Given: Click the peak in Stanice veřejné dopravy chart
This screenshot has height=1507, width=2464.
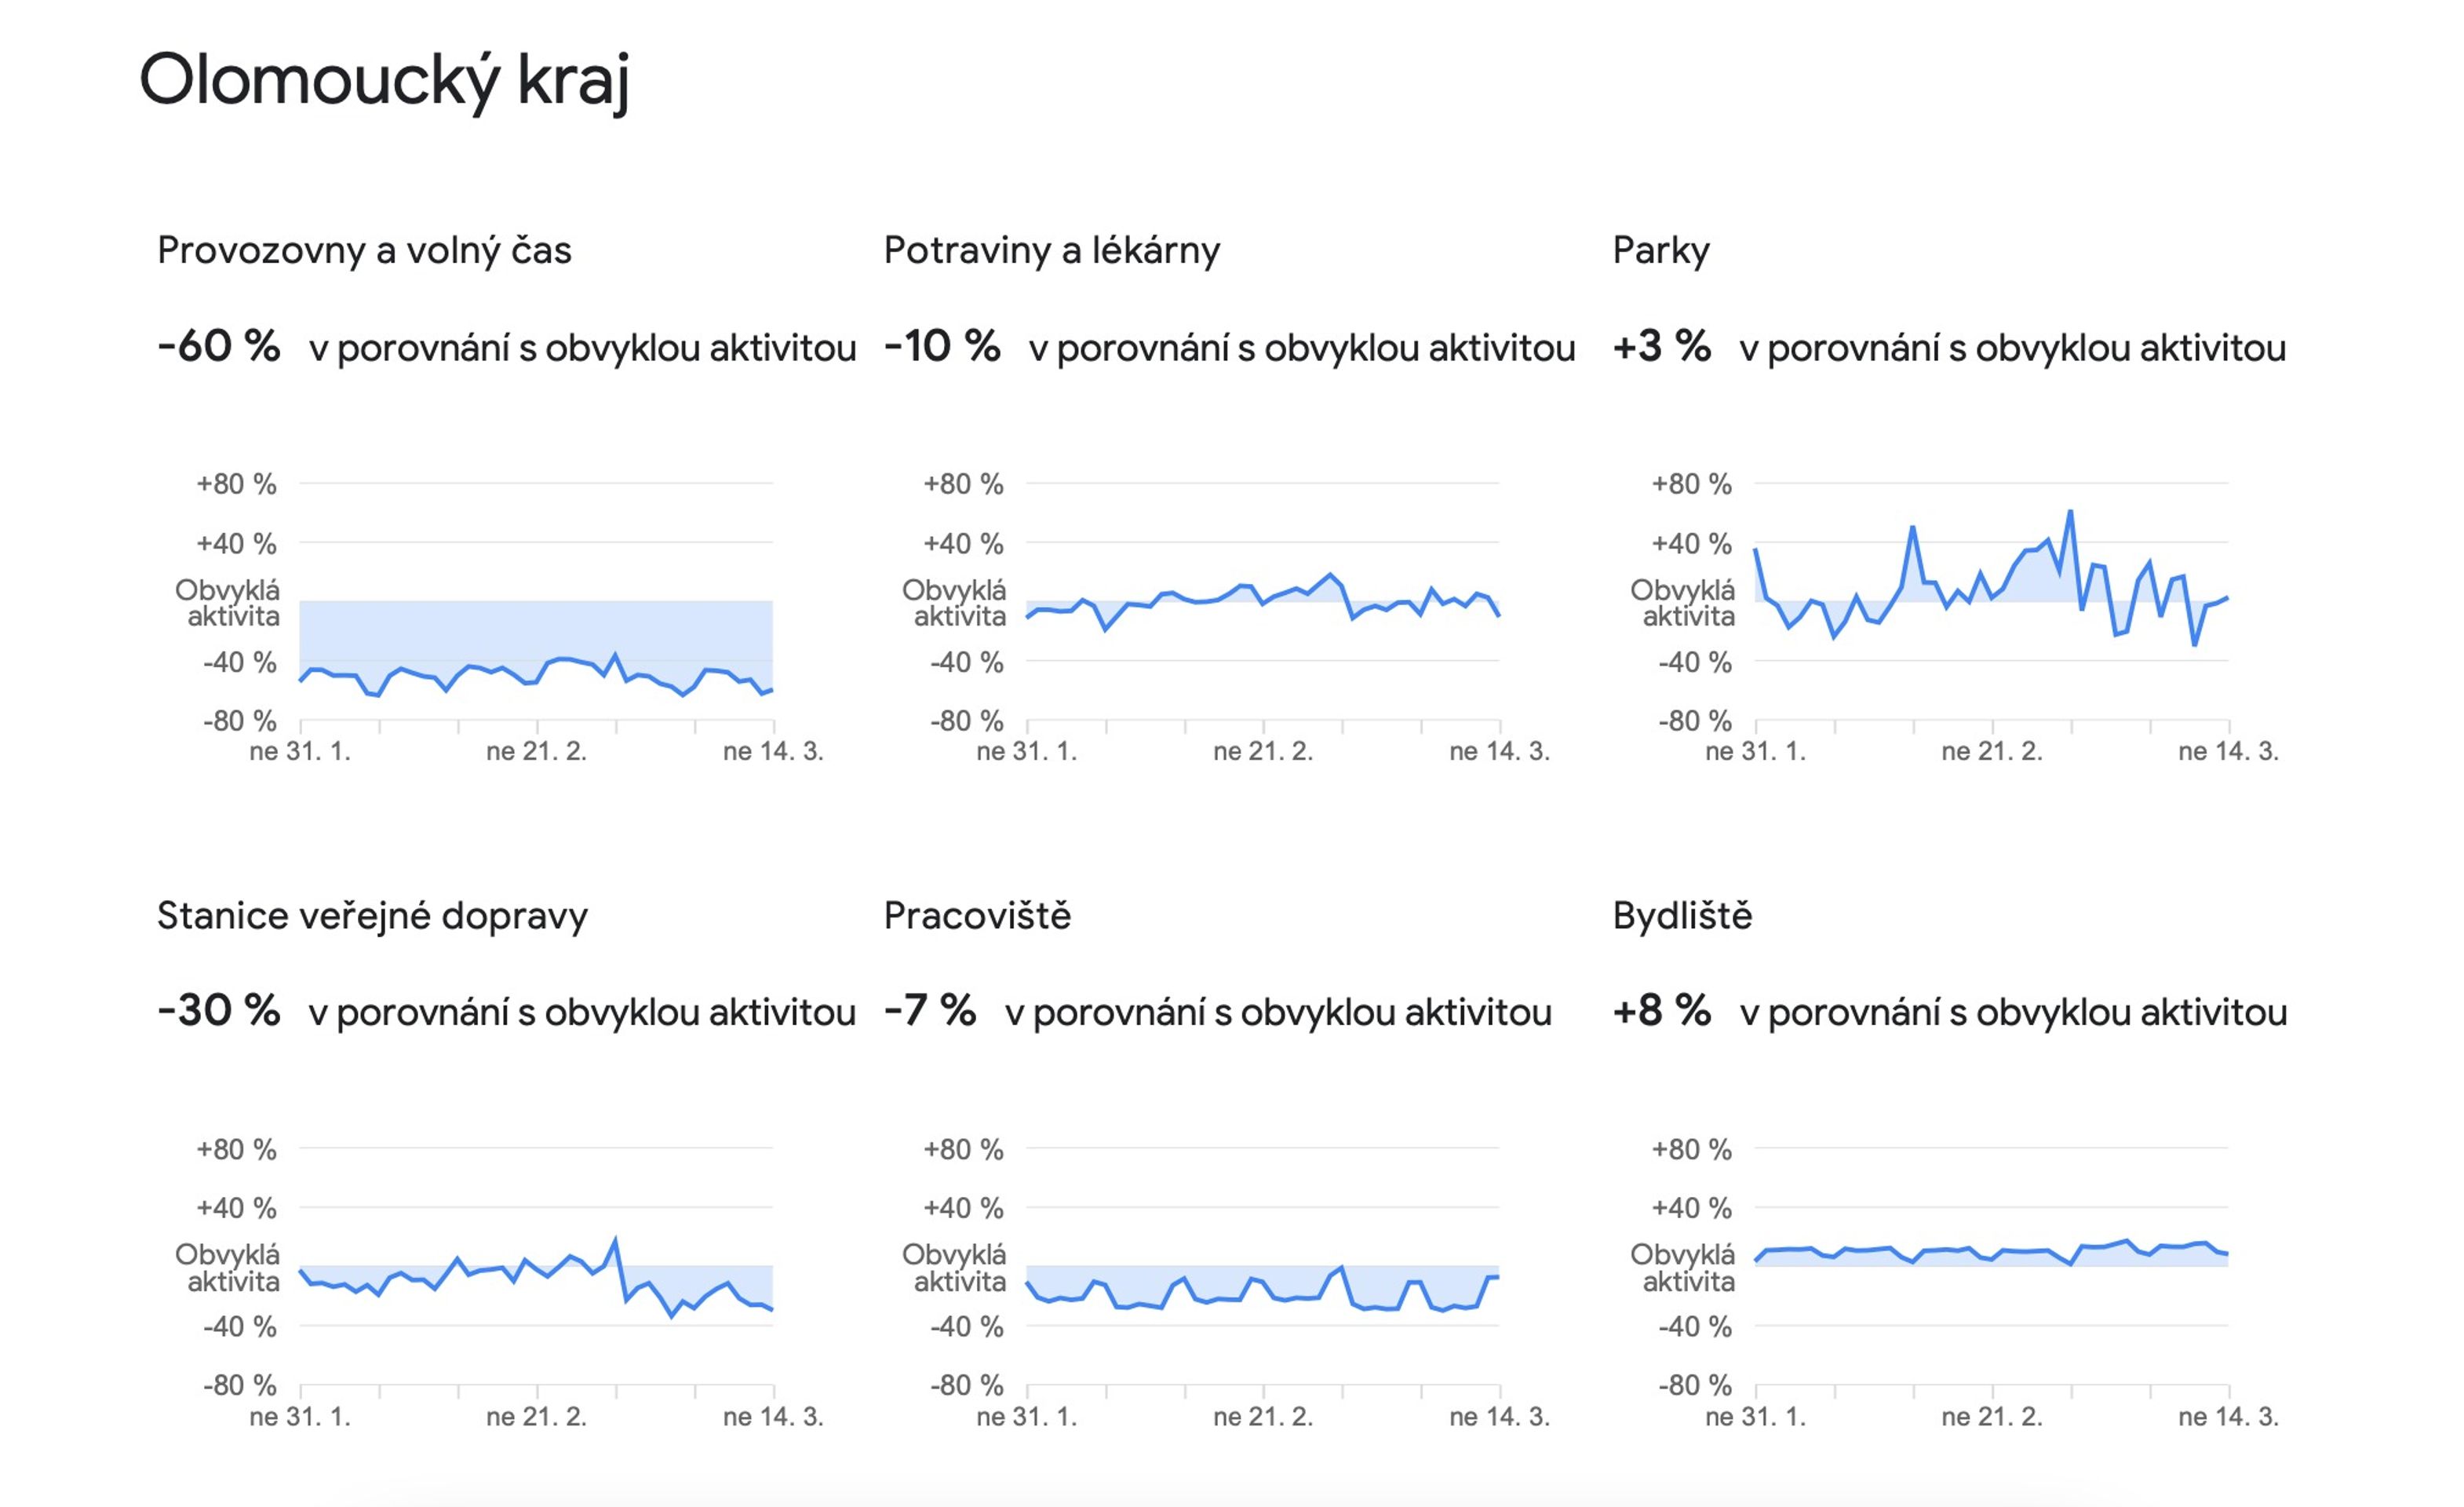Looking at the screenshot, I should coord(615,1241).
